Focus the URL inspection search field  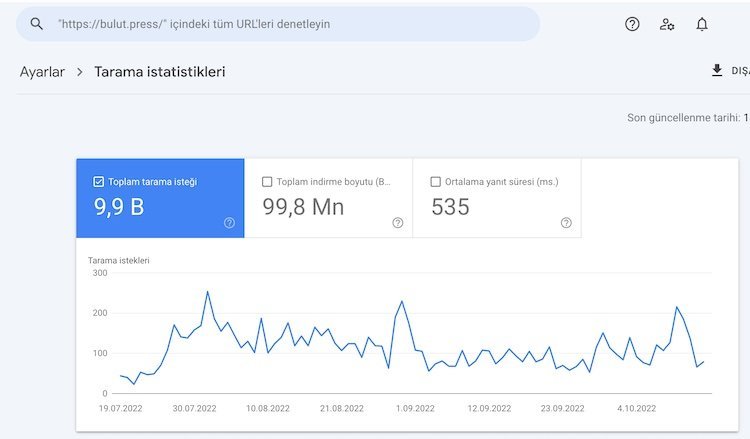pyautogui.click(x=290, y=24)
